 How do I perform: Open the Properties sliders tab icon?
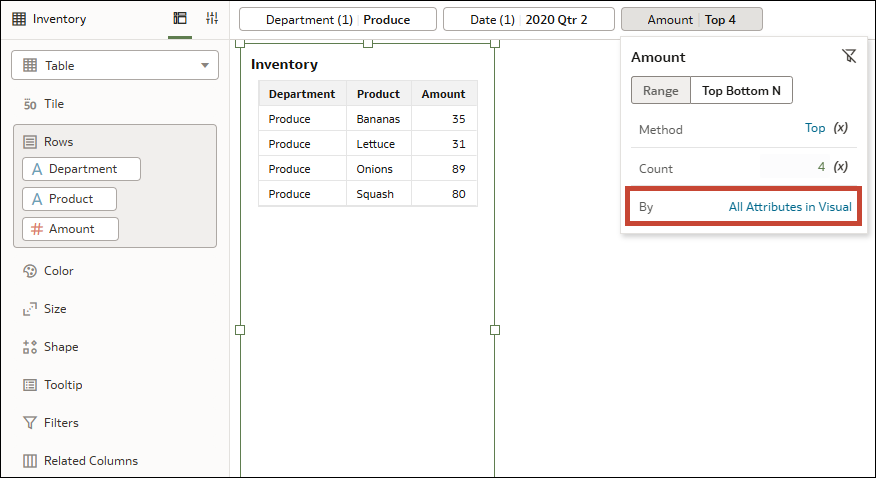tap(212, 19)
